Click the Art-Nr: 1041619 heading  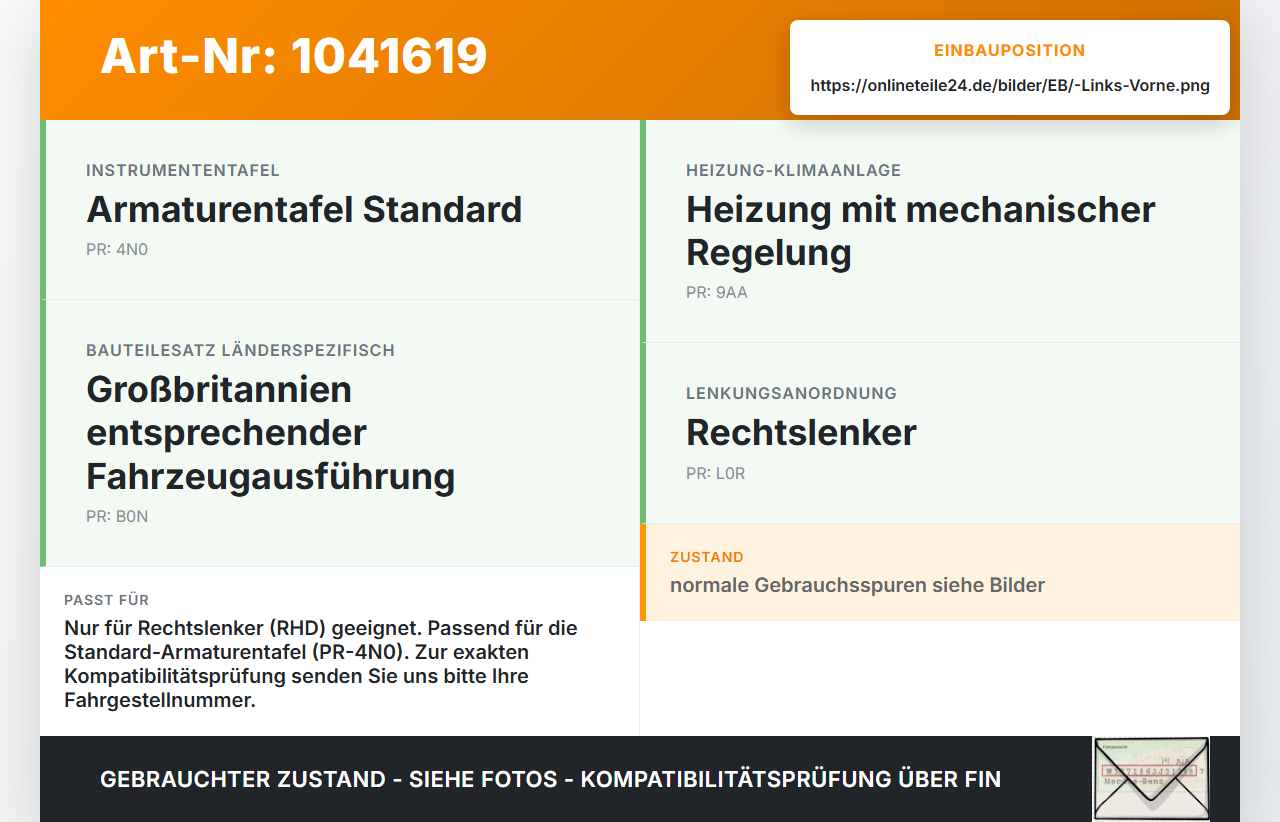tap(294, 56)
